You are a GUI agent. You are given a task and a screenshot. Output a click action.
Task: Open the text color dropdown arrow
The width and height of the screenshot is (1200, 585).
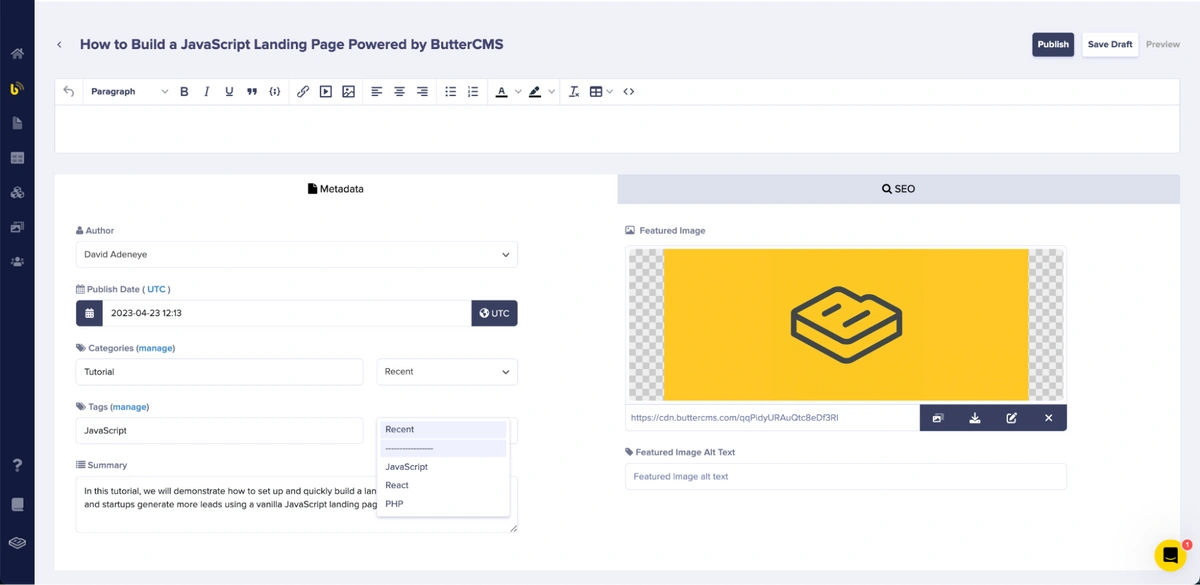coord(518,91)
